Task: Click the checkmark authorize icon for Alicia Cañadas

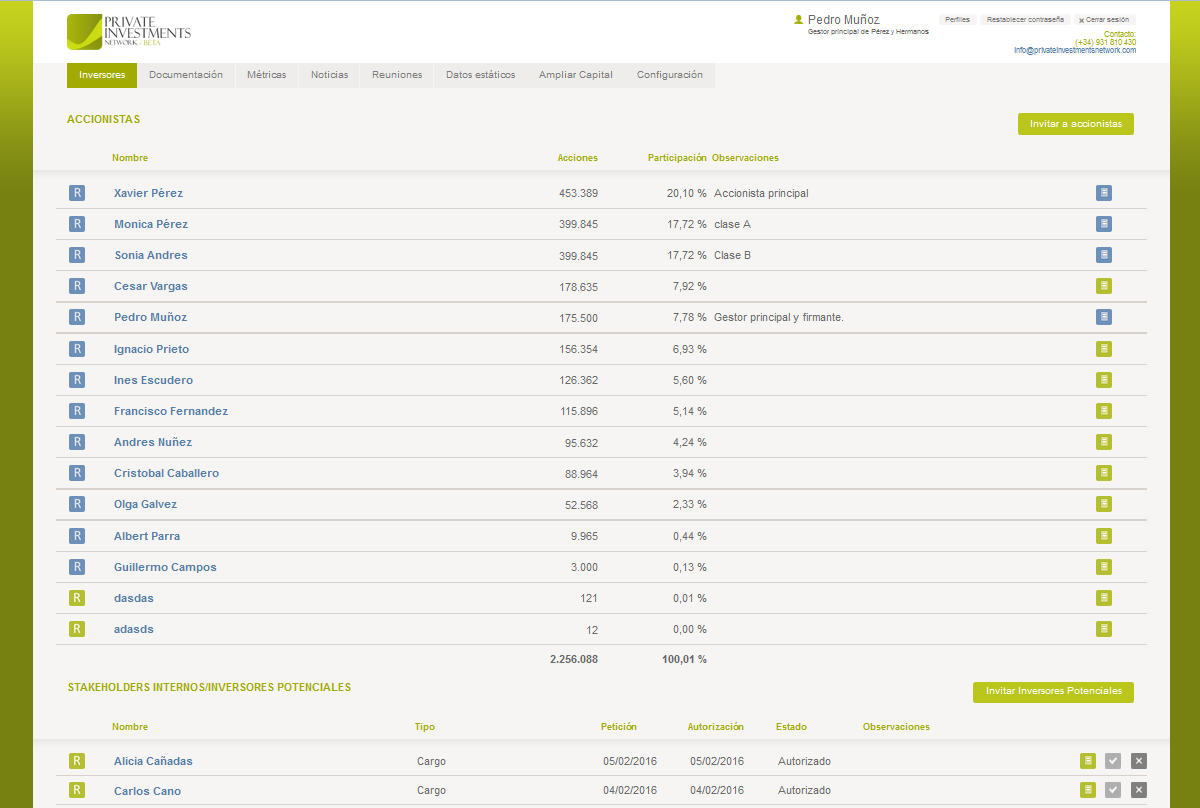Action: pyautogui.click(x=1113, y=761)
